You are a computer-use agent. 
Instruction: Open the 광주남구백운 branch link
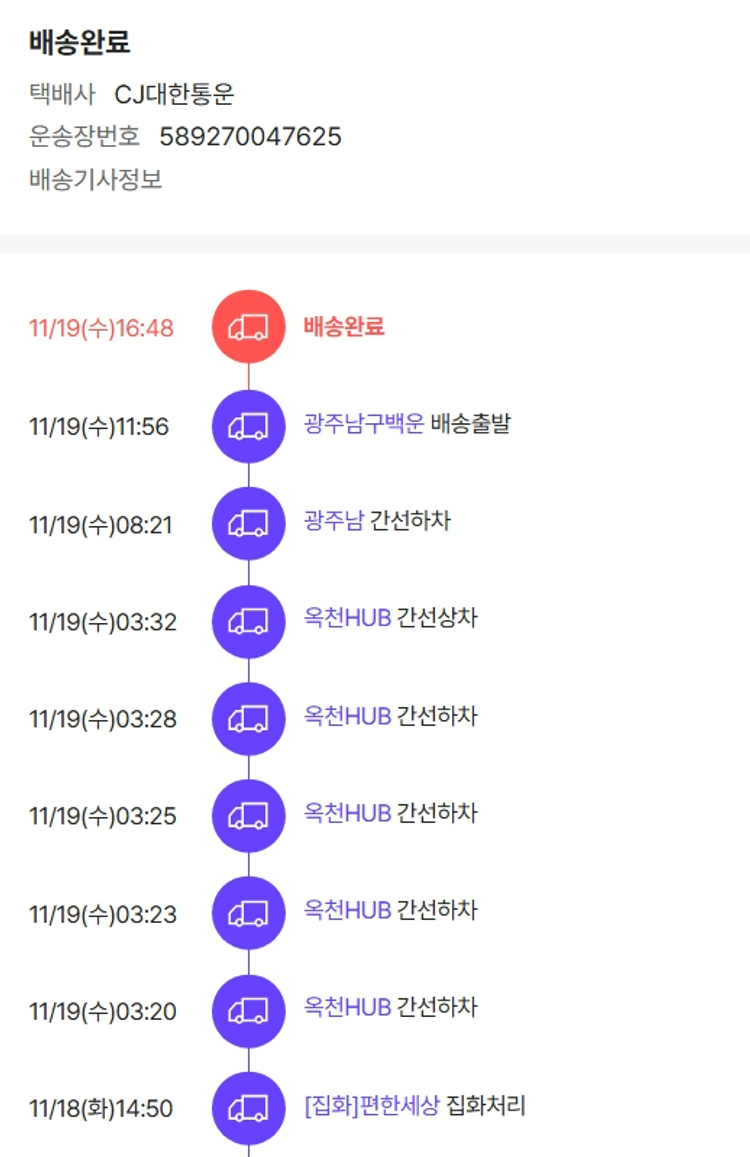point(364,424)
